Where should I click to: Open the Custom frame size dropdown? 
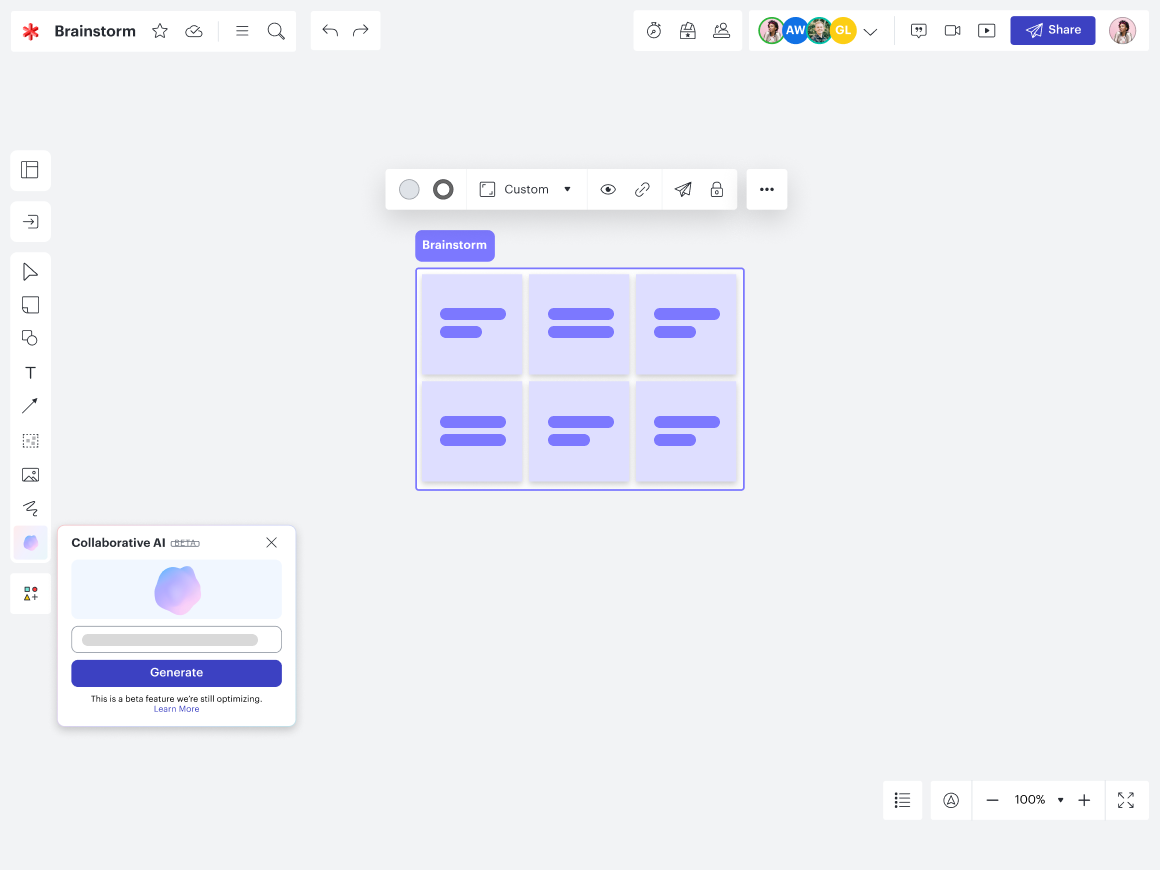click(x=526, y=189)
